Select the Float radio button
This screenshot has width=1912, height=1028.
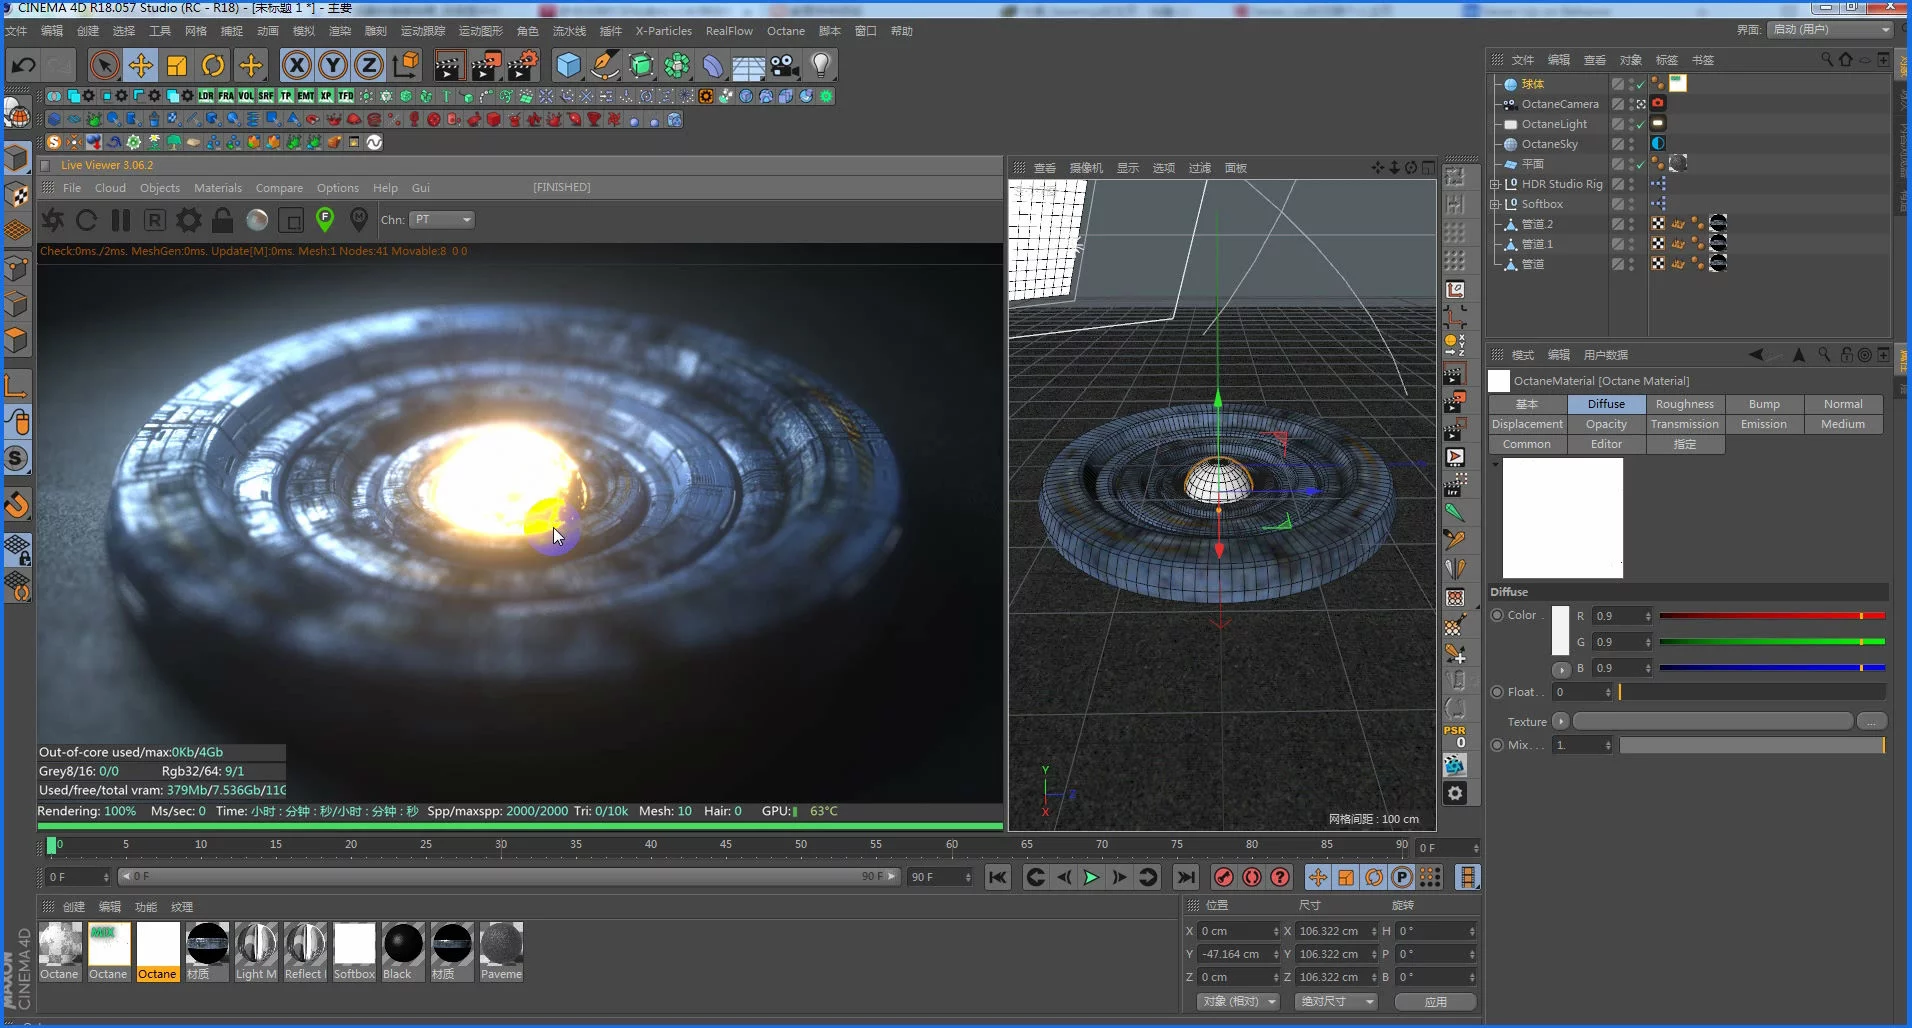coord(1497,692)
